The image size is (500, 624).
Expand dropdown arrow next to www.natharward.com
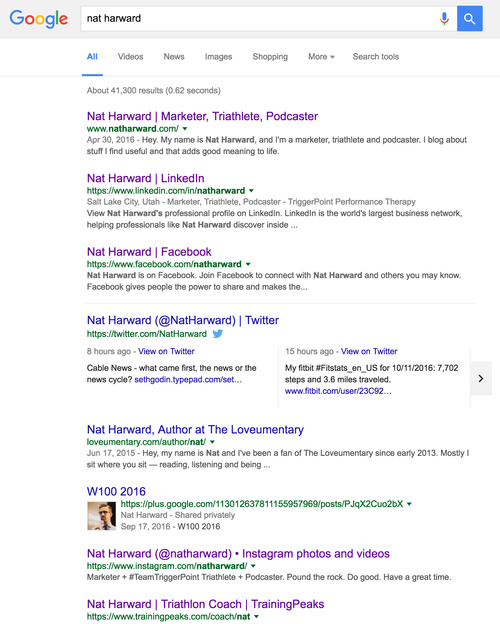(185, 129)
